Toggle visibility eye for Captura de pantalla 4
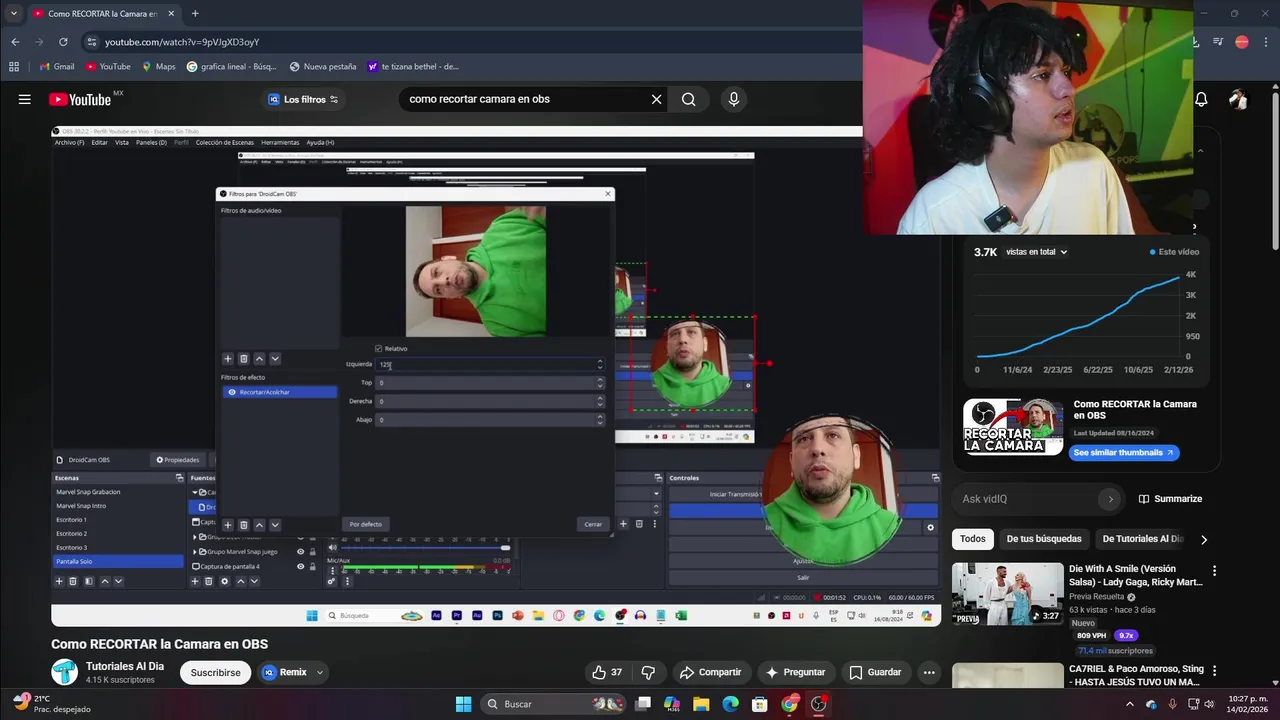 pos(300,566)
